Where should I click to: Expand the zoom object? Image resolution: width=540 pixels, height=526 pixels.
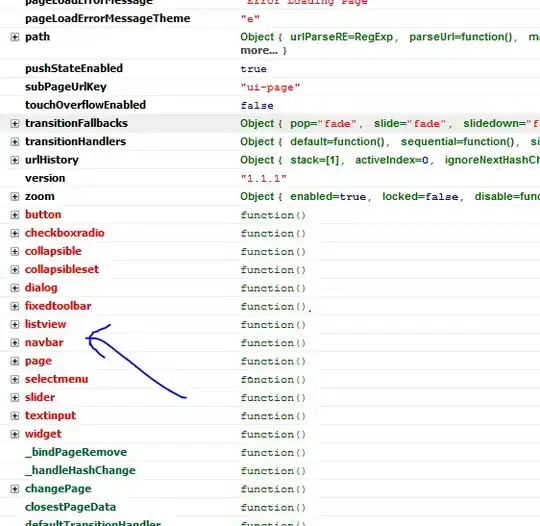click(15, 197)
